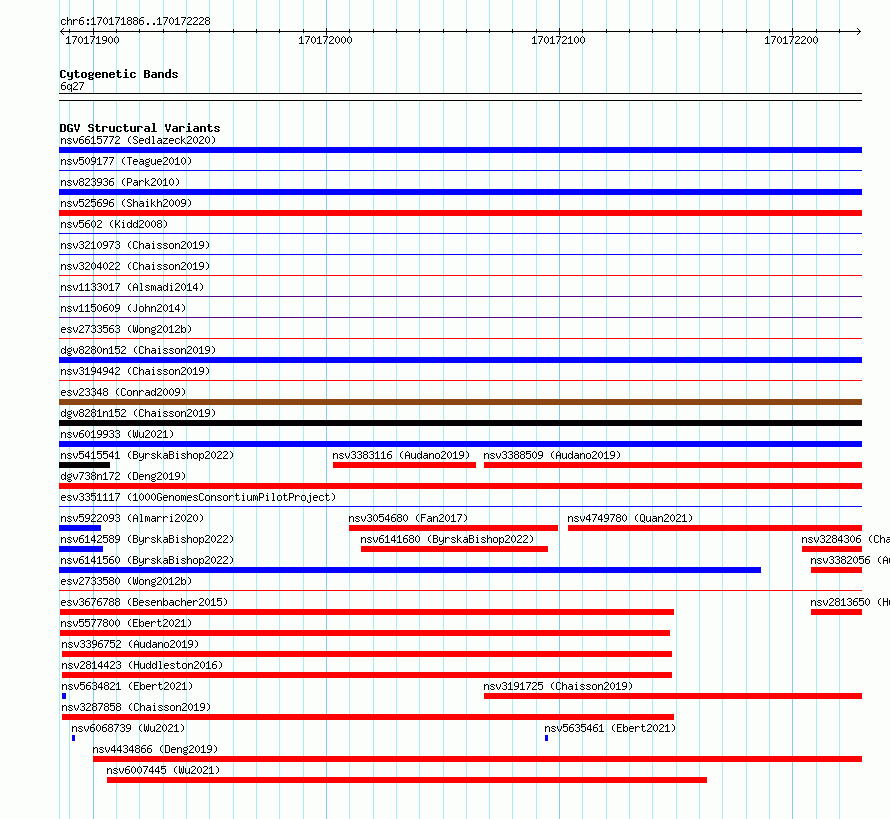Select nsv5415541 (ByrskaBishop2022) label
890x819 pixels.
pyautogui.click(x=147, y=455)
